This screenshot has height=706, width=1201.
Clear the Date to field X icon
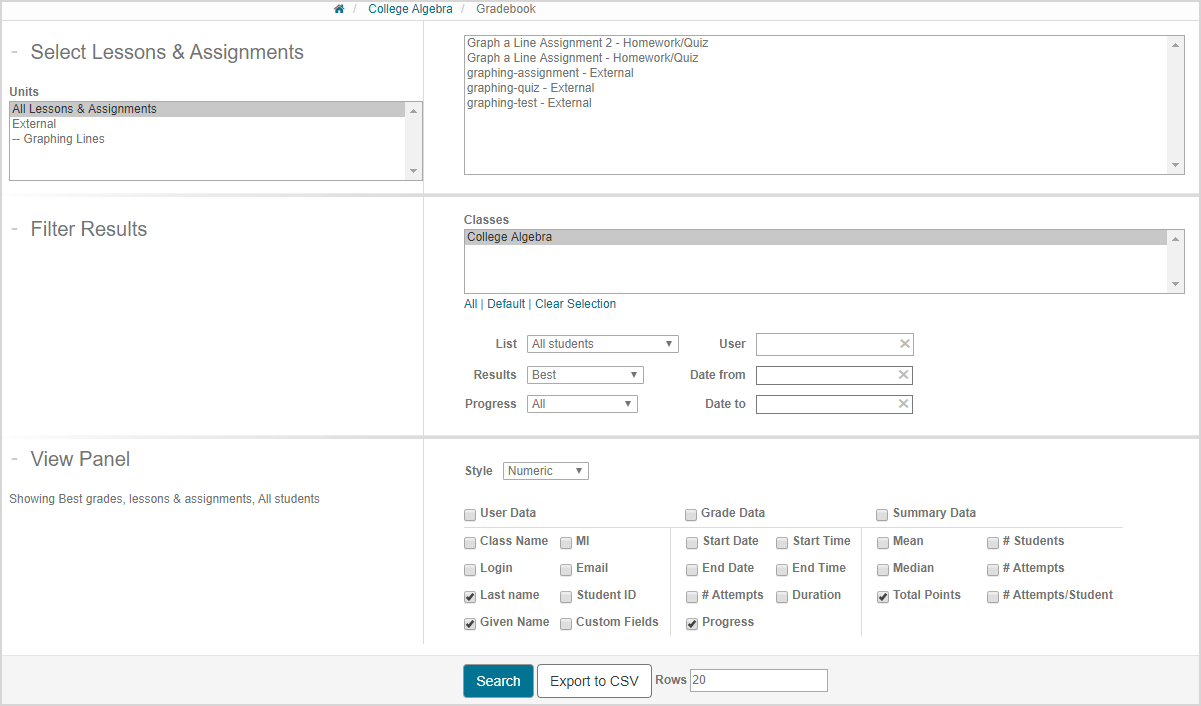[x=903, y=404]
